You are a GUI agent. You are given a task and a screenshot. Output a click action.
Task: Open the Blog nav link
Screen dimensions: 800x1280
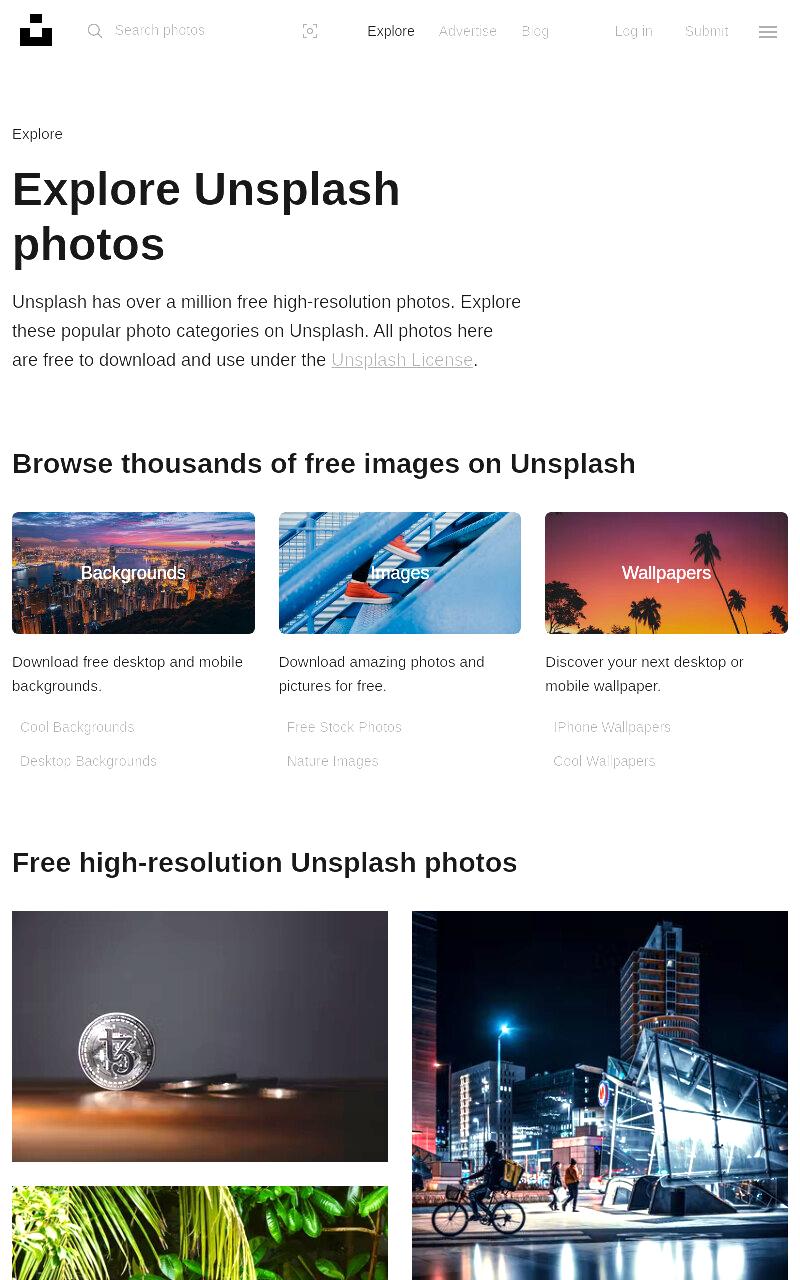[x=535, y=31]
